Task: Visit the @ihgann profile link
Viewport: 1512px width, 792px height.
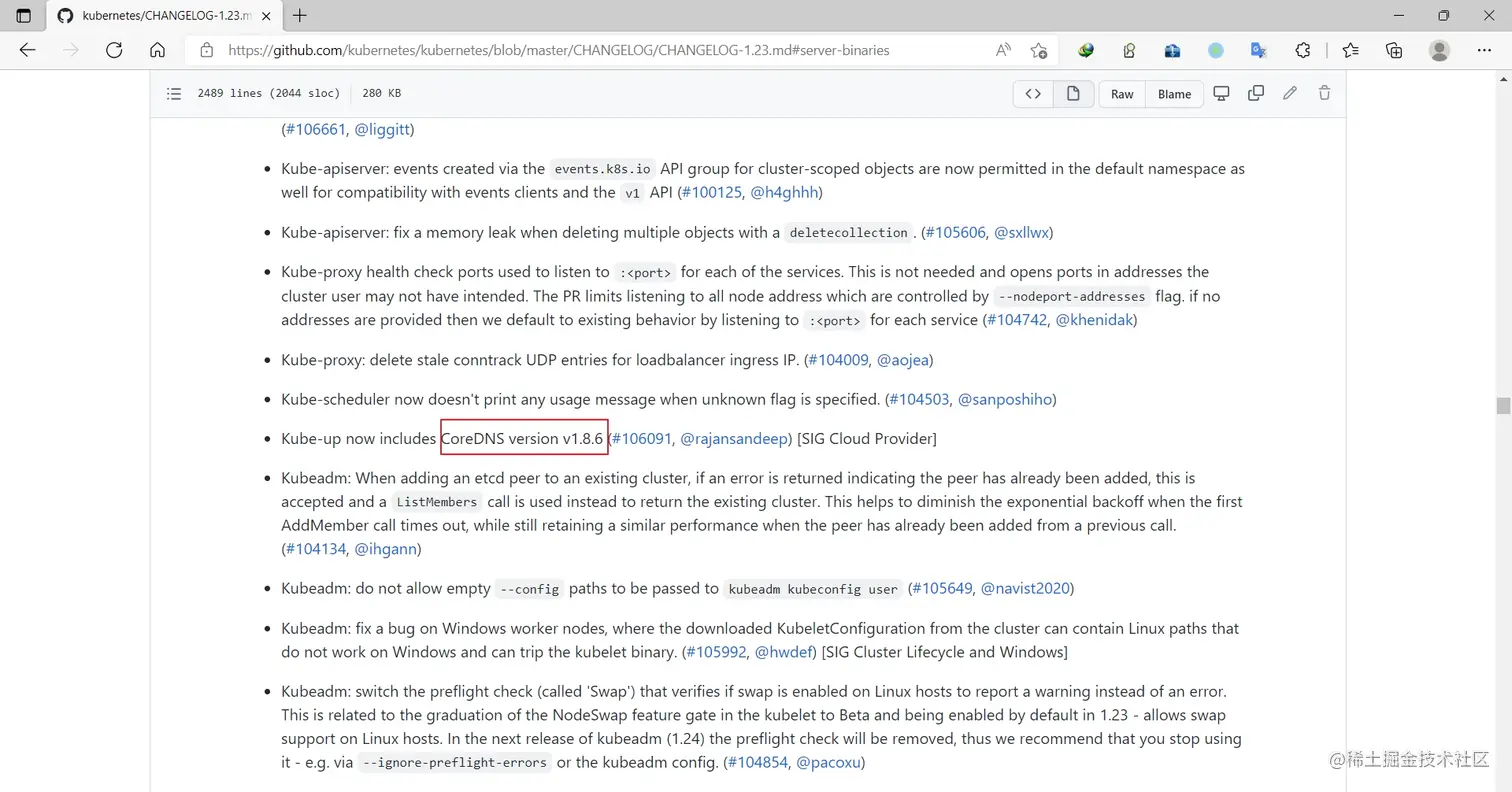Action: tap(386, 549)
